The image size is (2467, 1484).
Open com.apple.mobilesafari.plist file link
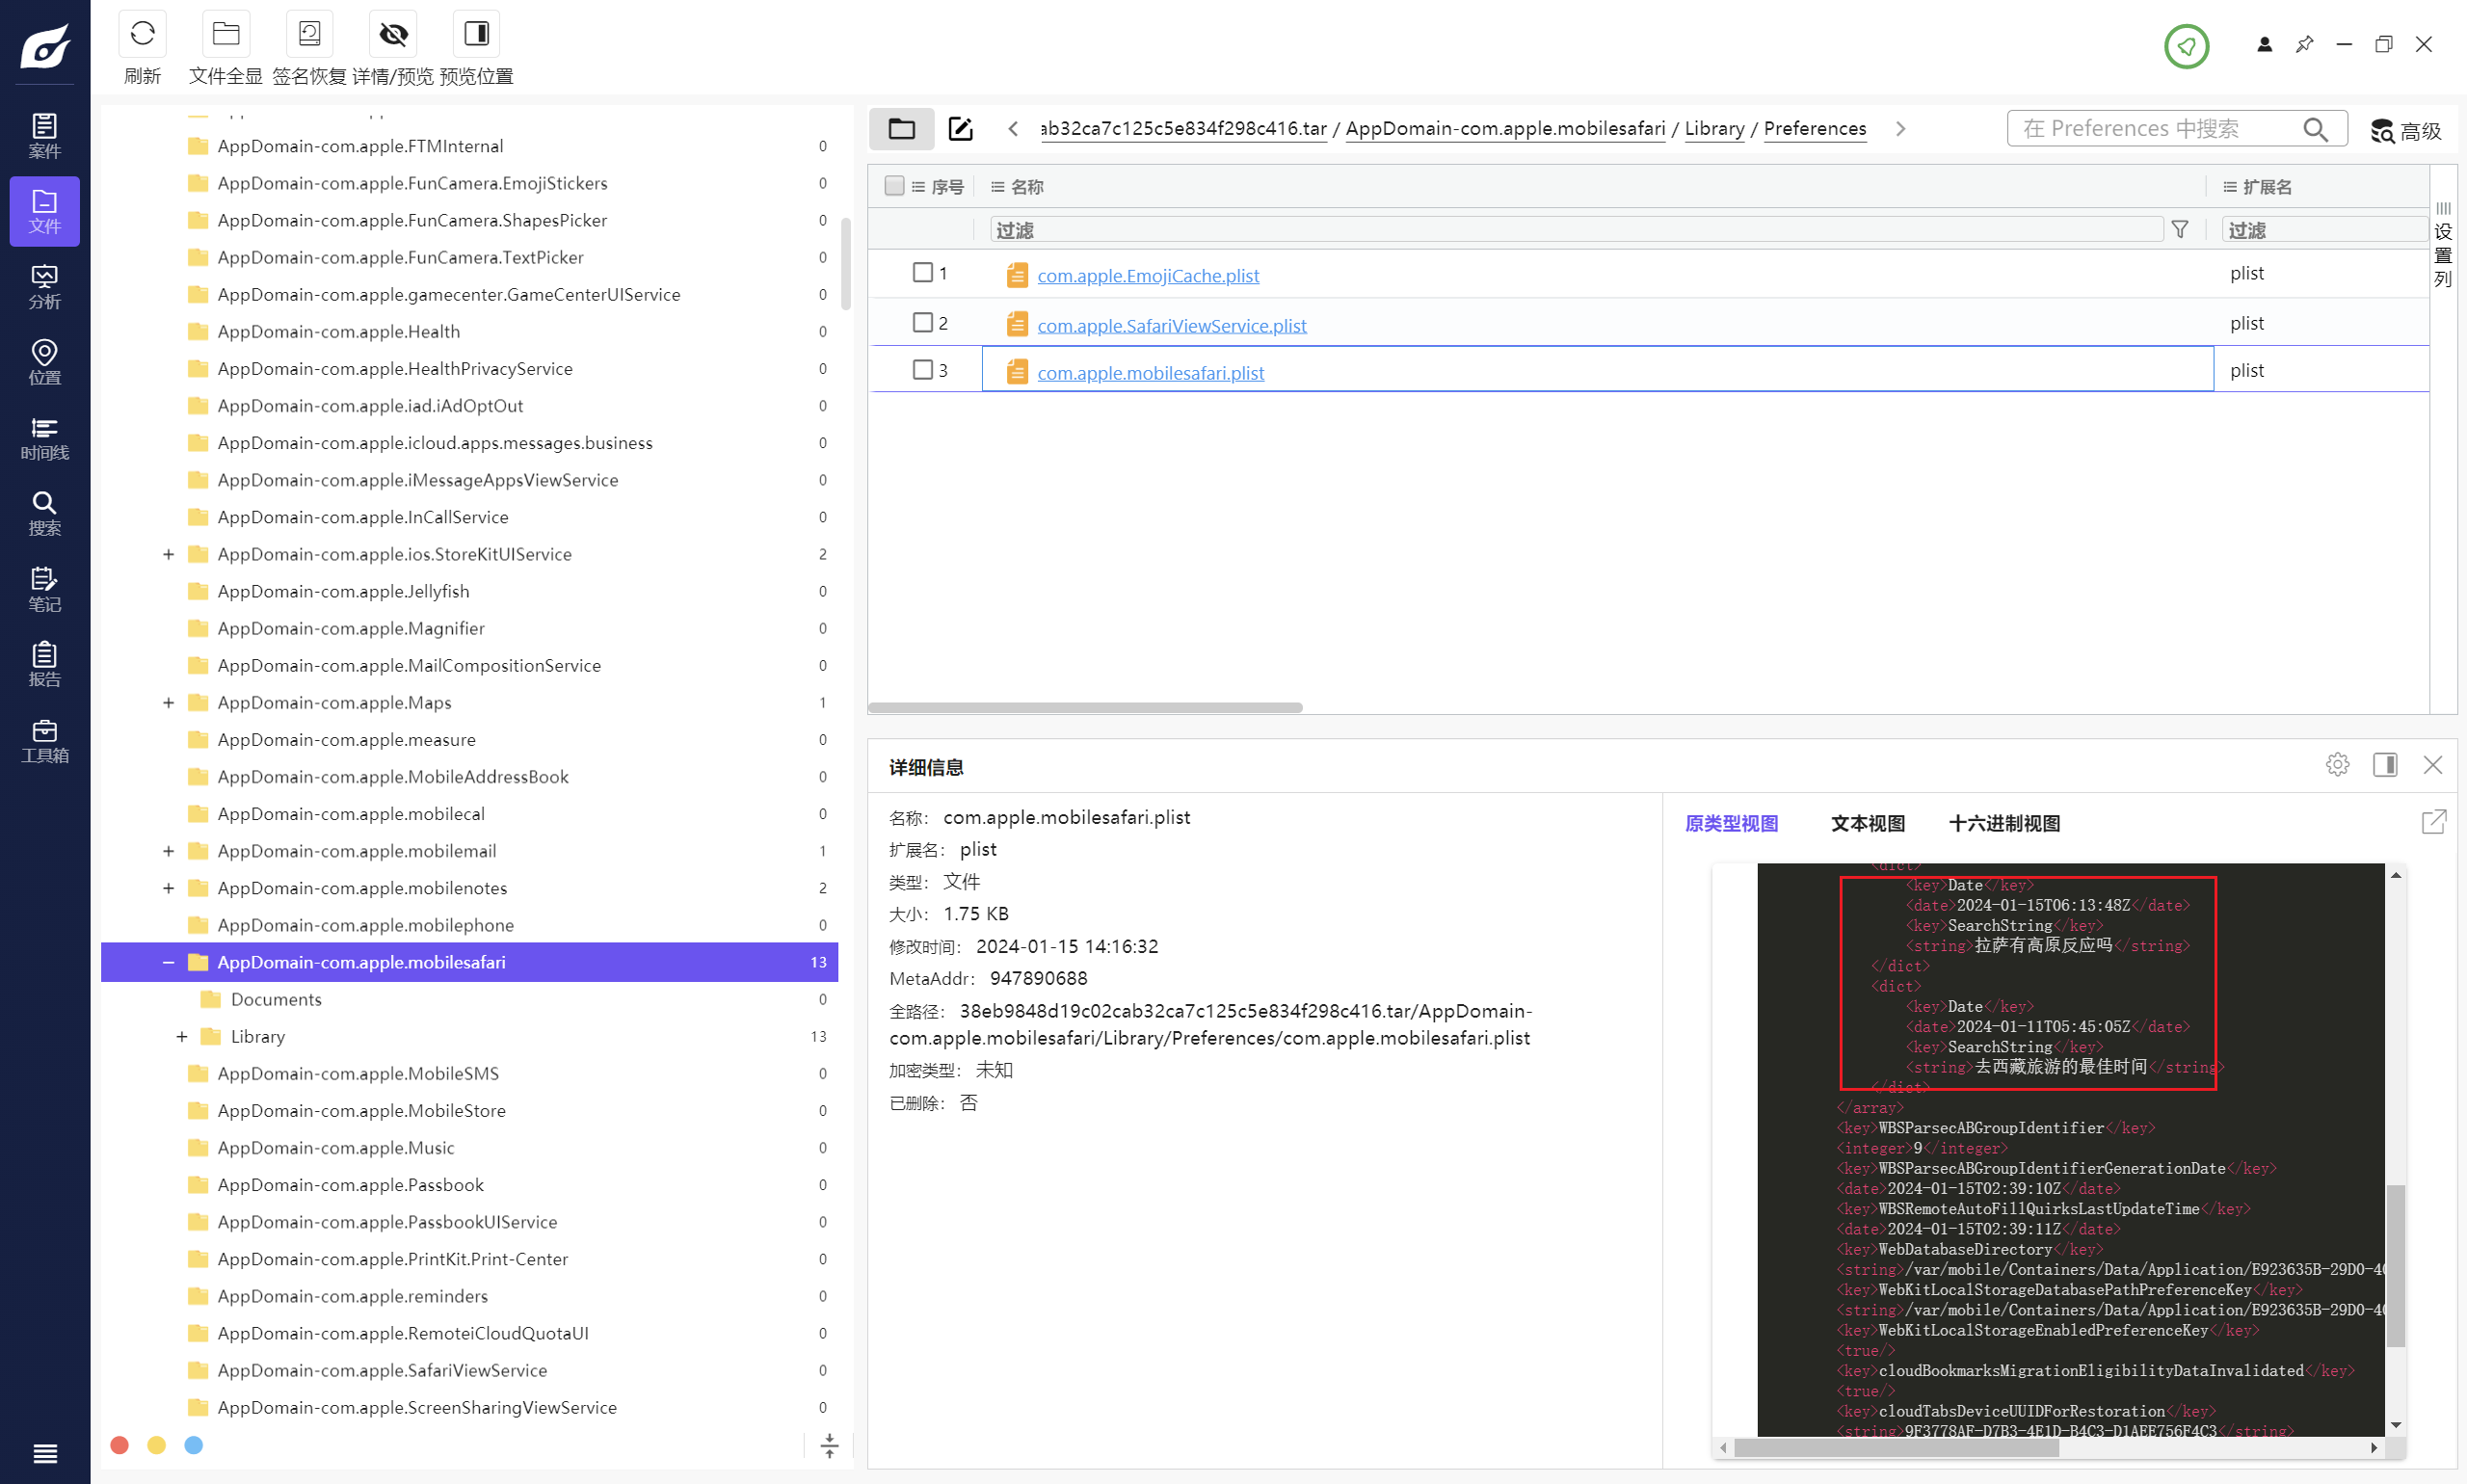point(1151,373)
